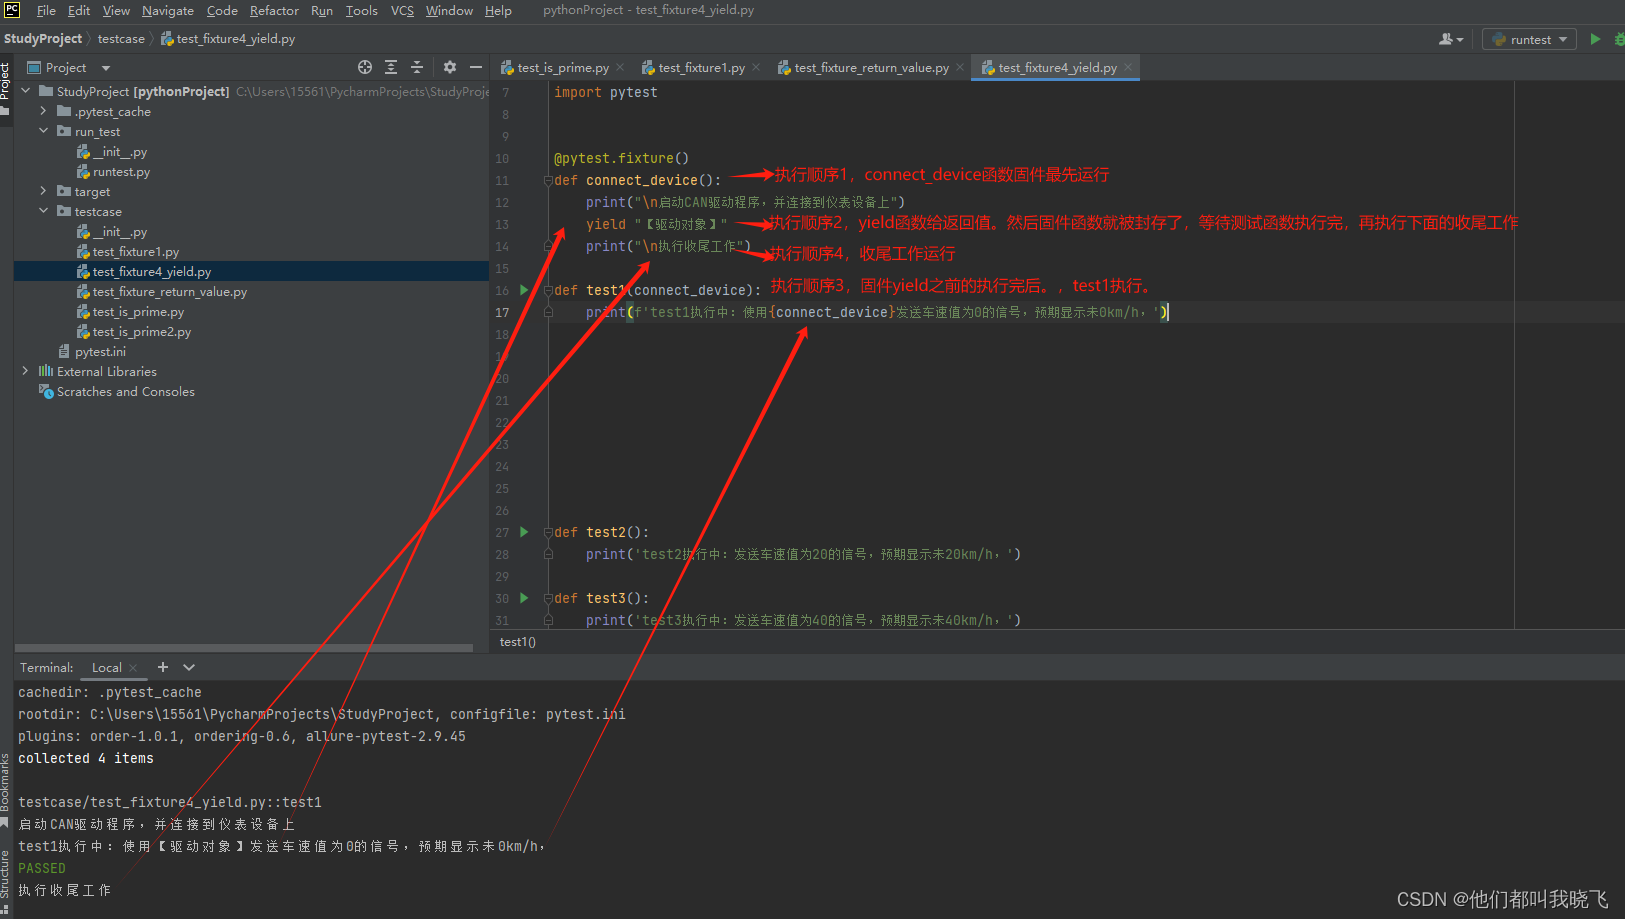Image resolution: width=1625 pixels, height=919 pixels.
Task: Click test_fixture4_yield.py breadcrumb item
Action: [228, 39]
